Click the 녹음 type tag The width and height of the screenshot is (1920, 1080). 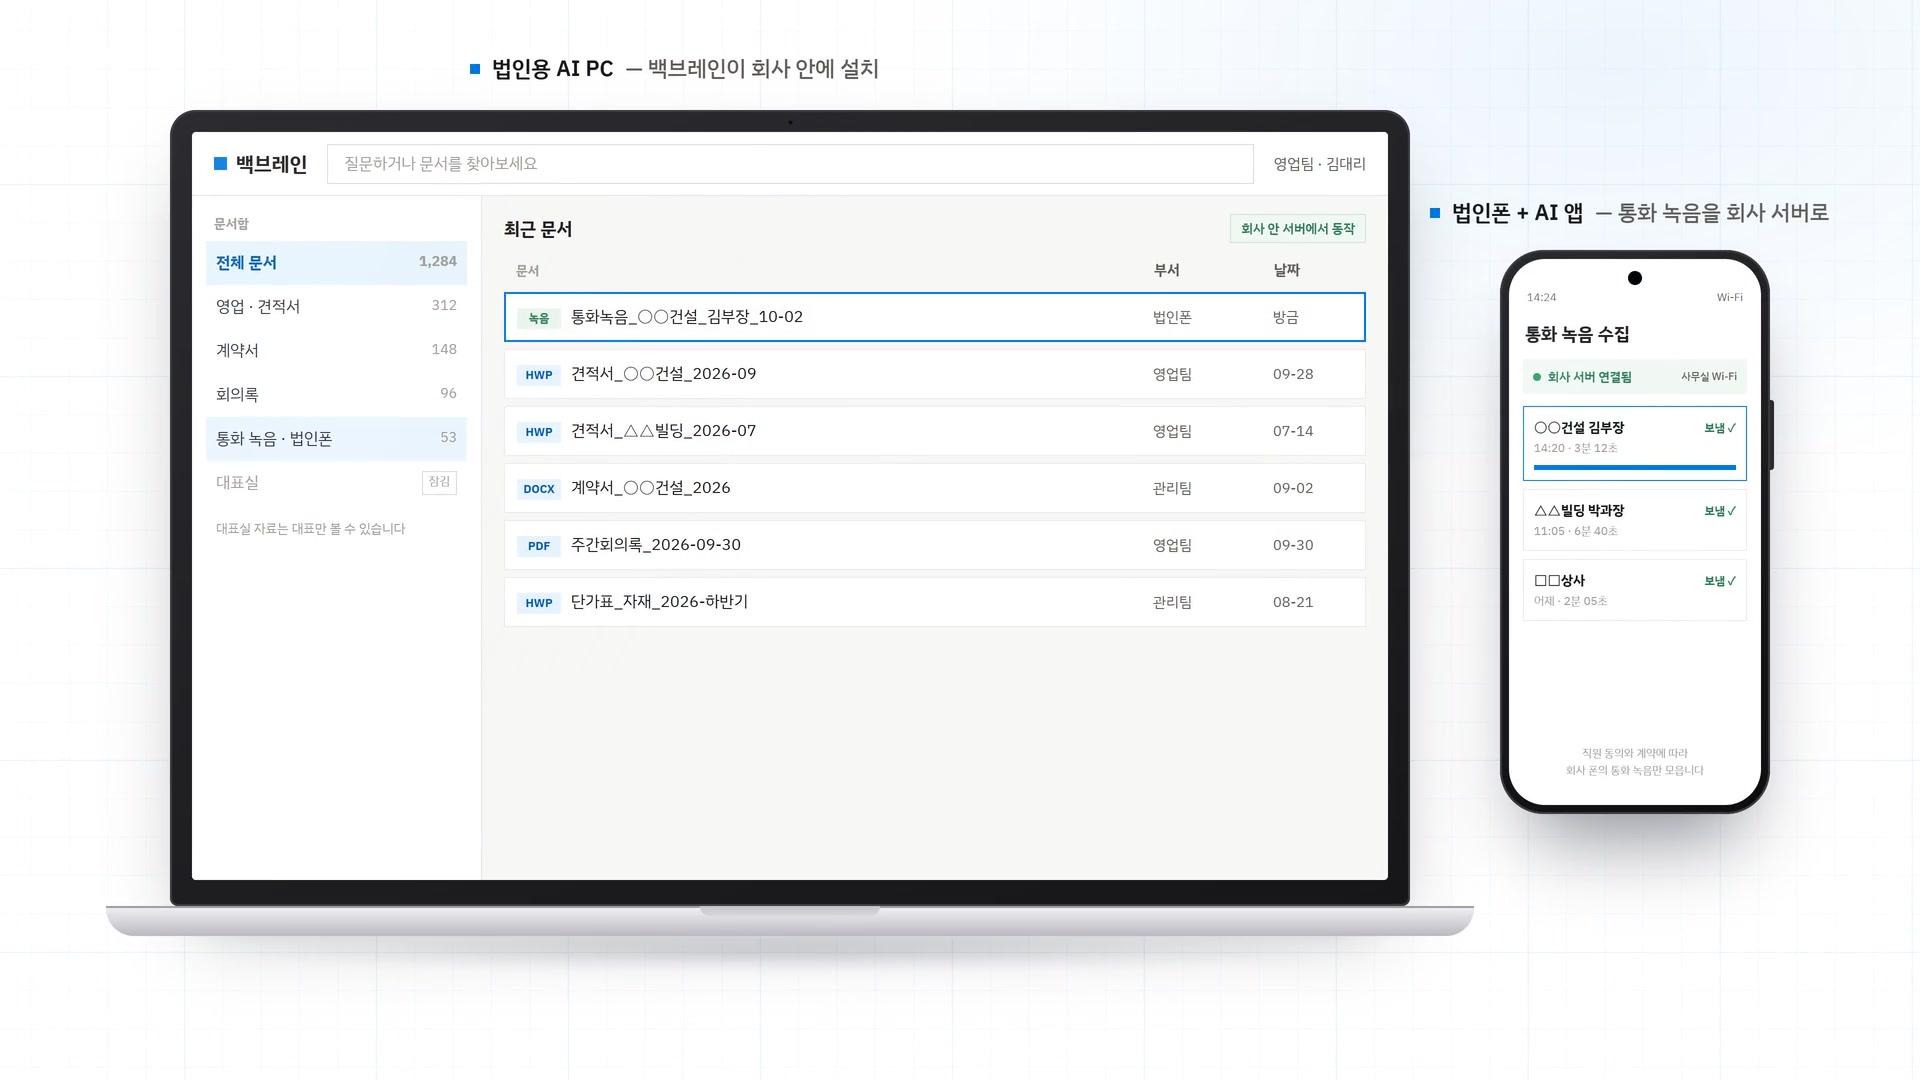pos(538,318)
